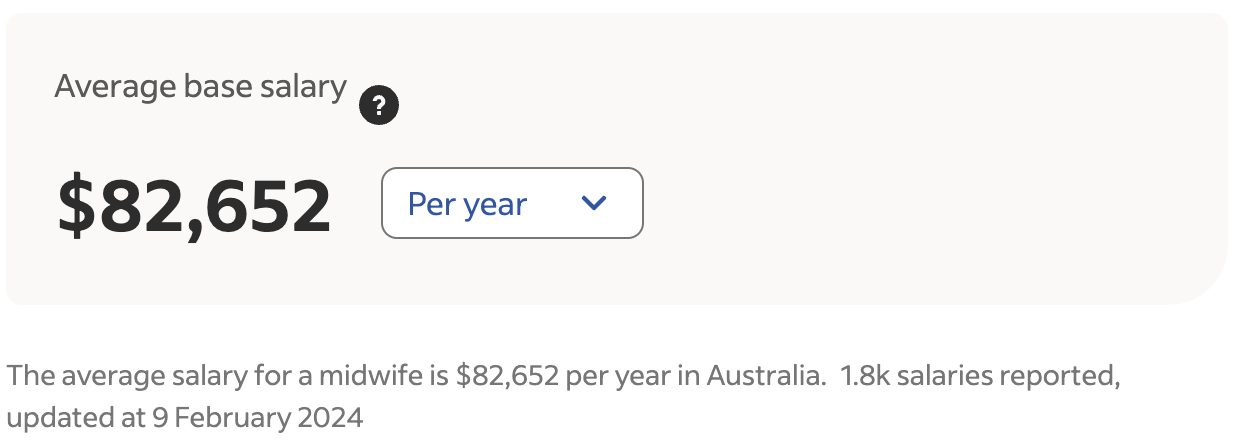The image size is (1234, 442).
Task: Click '1.8k salaries reported' text
Action: [x=978, y=376]
